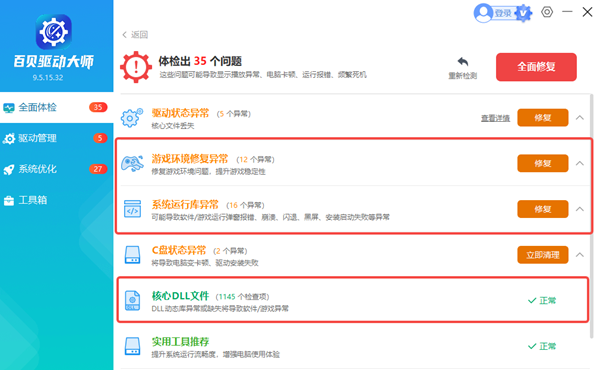The height and width of the screenshot is (370, 600).
Task: Collapse the 驱动状态异常 row chevron
Action: (580, 117)
